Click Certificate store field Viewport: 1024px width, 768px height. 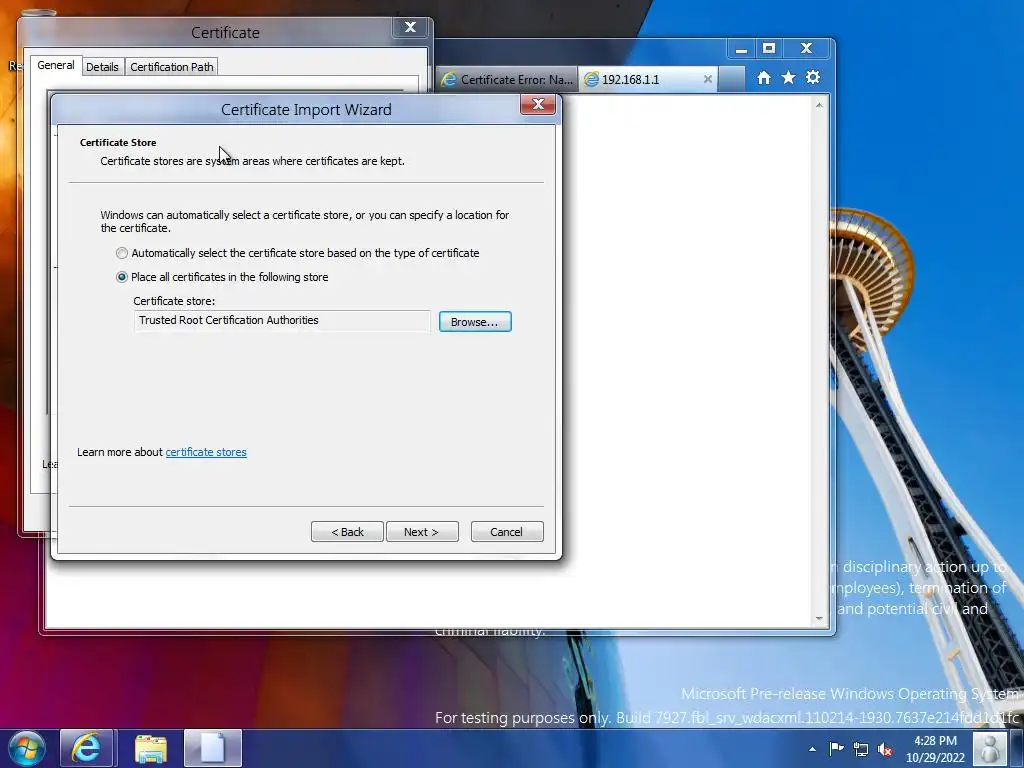(x=281, y=321)
